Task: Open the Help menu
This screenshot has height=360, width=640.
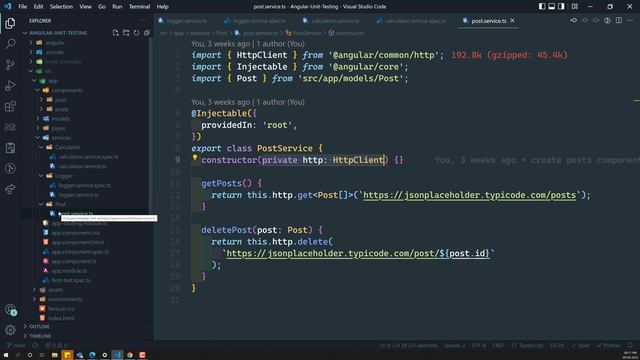Action: pos(162,7)
